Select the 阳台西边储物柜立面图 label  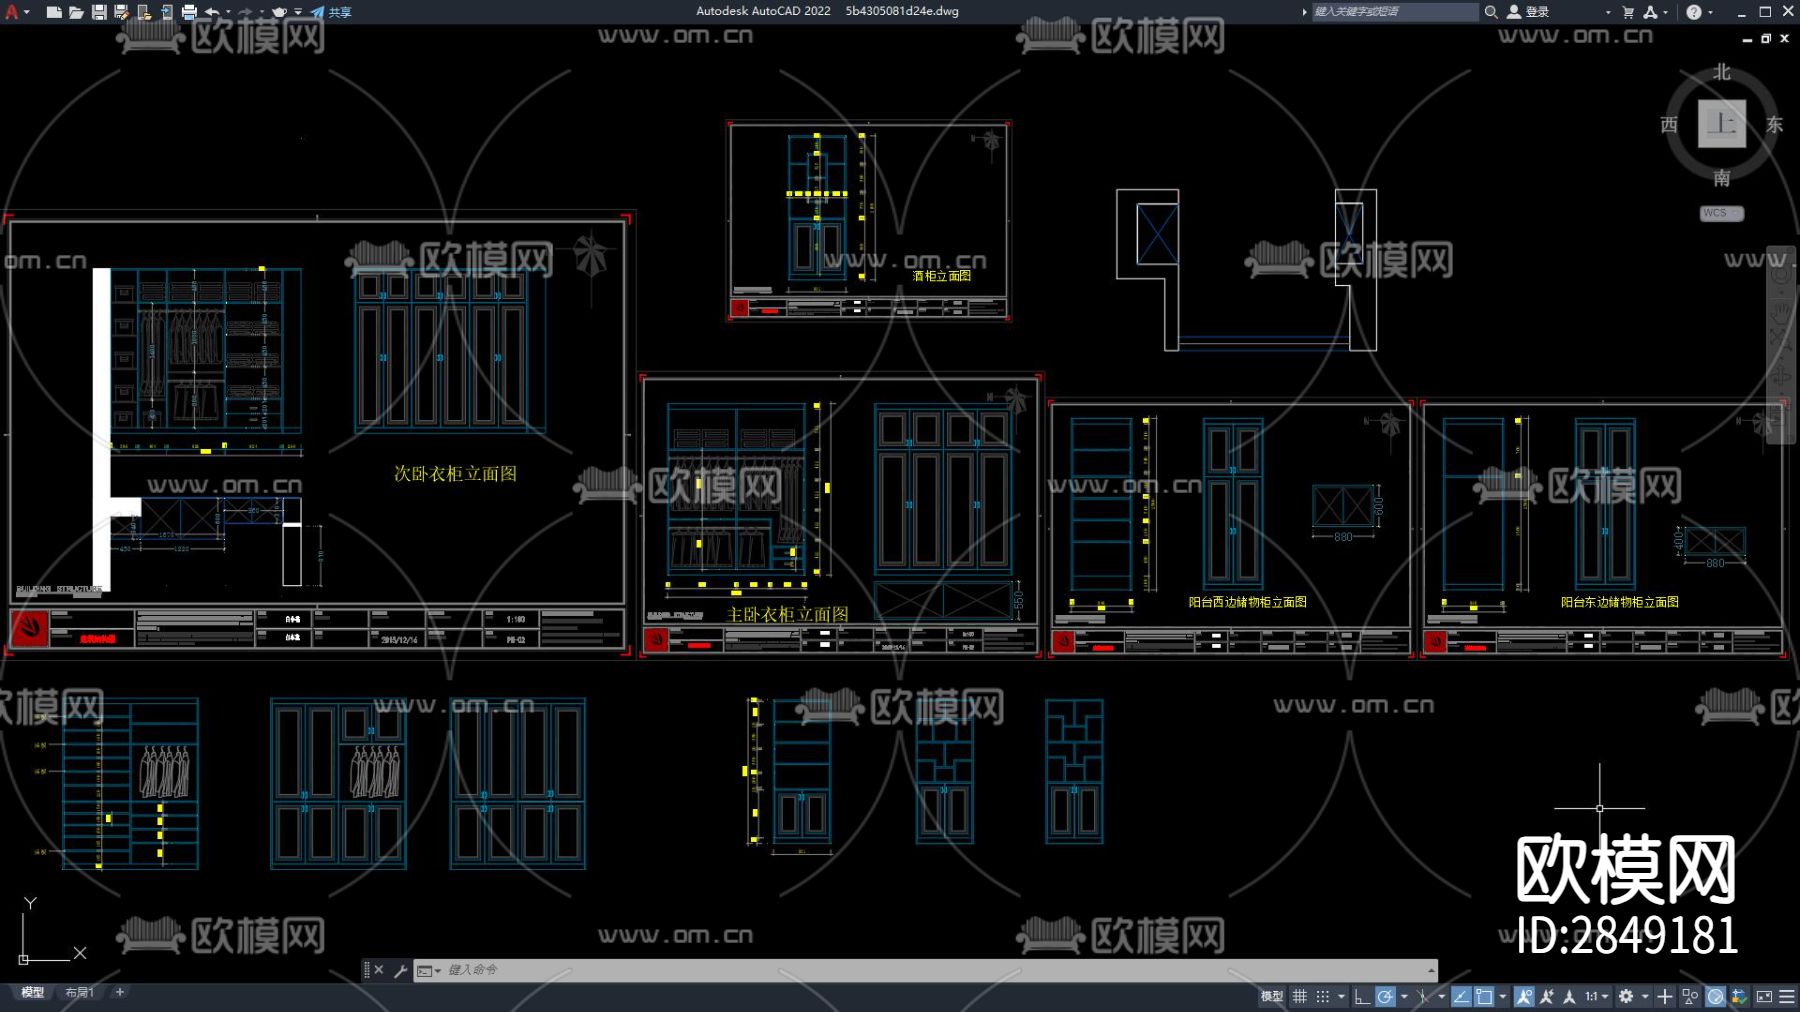point(1247,602)
